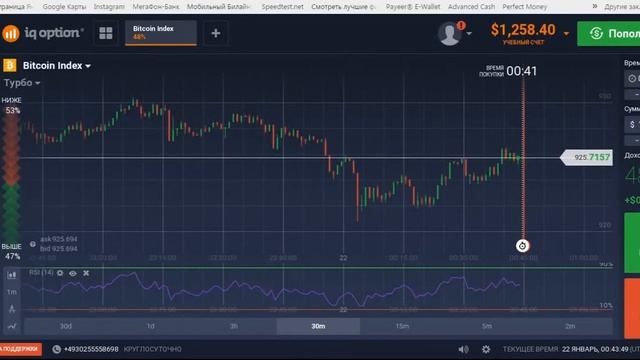The width and height of the screenshot is (640, 360).
Task: Select the 5m time range
Action: pyautogui.click(x=487, y=326)
